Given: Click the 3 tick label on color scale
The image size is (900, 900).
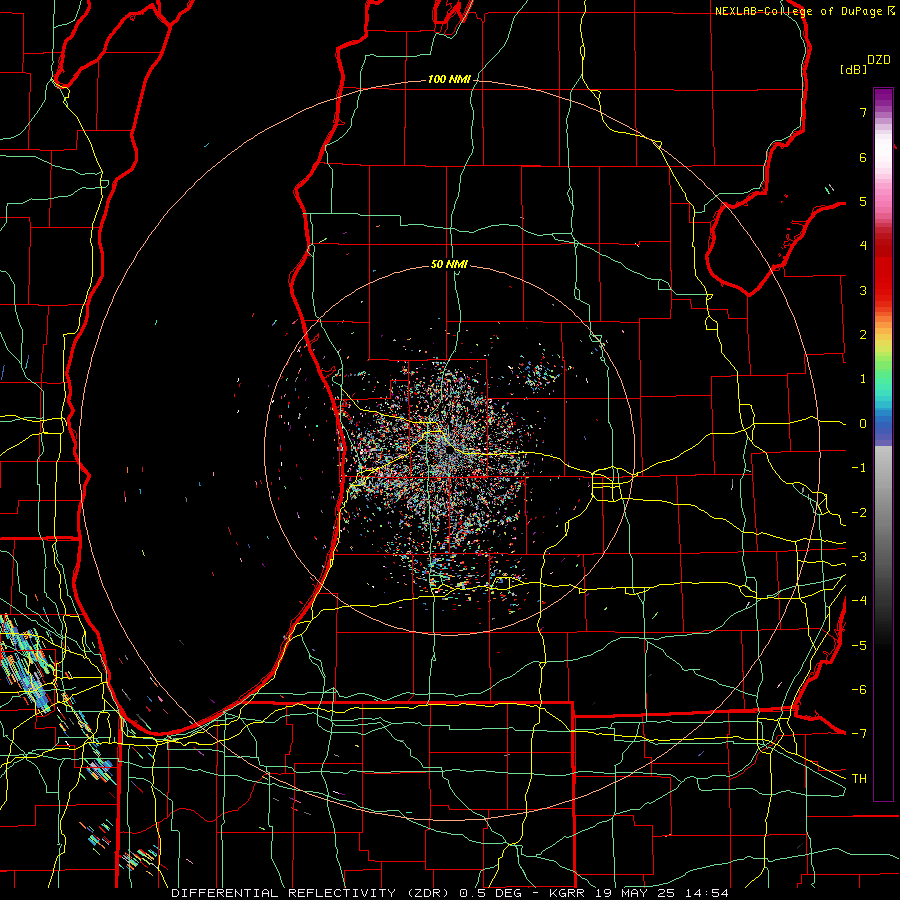Looking at the screenshot, I should coord(863,290).
